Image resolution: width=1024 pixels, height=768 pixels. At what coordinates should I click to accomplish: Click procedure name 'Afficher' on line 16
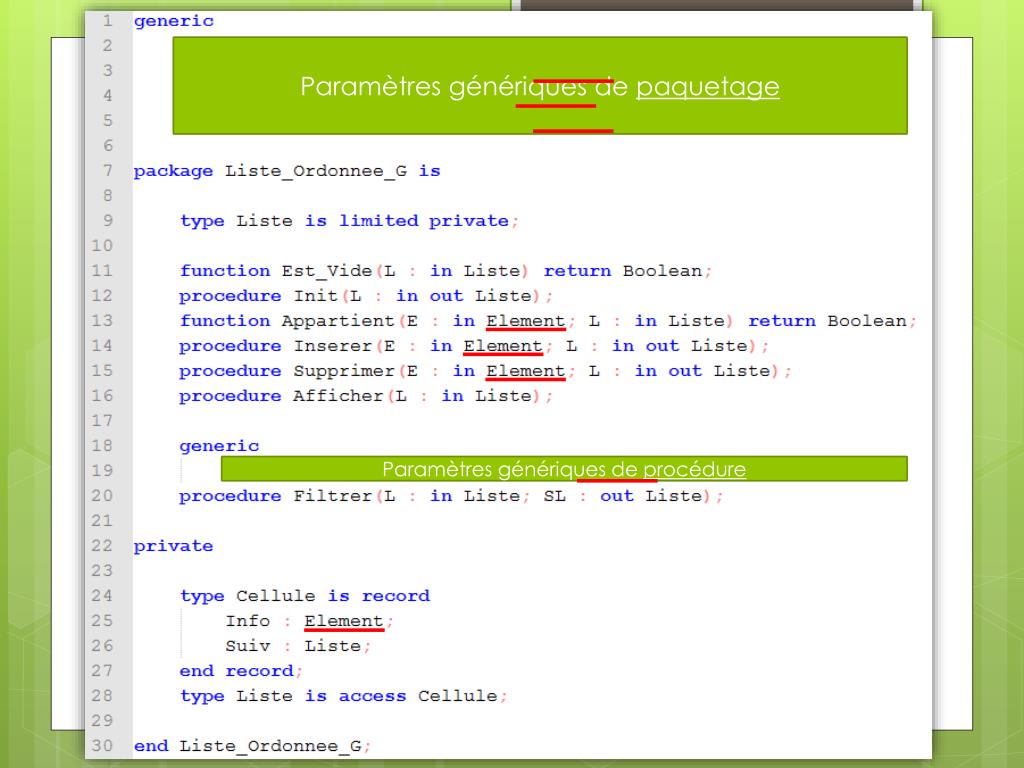click(338, 396)
